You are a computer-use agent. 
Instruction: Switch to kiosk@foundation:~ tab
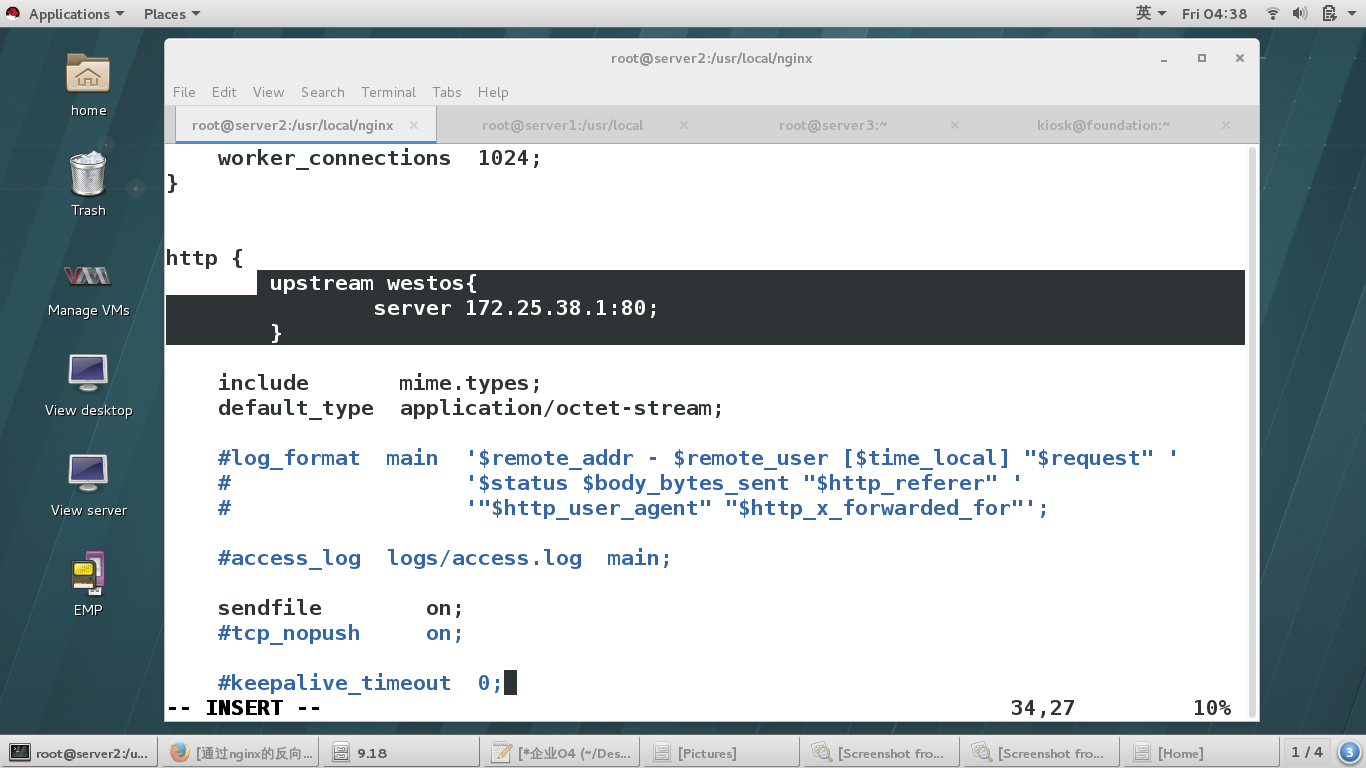point(1103,125)
